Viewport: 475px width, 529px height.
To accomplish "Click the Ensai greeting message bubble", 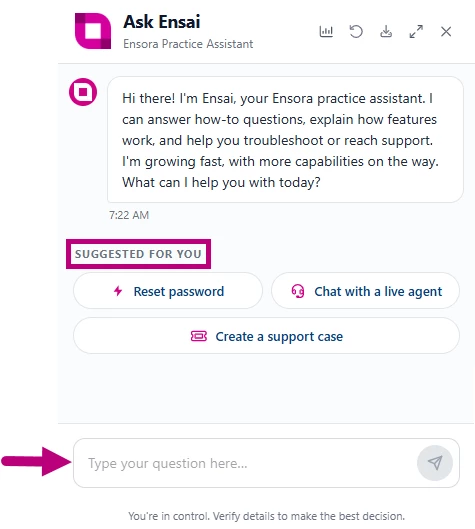I will pos(285,139).
